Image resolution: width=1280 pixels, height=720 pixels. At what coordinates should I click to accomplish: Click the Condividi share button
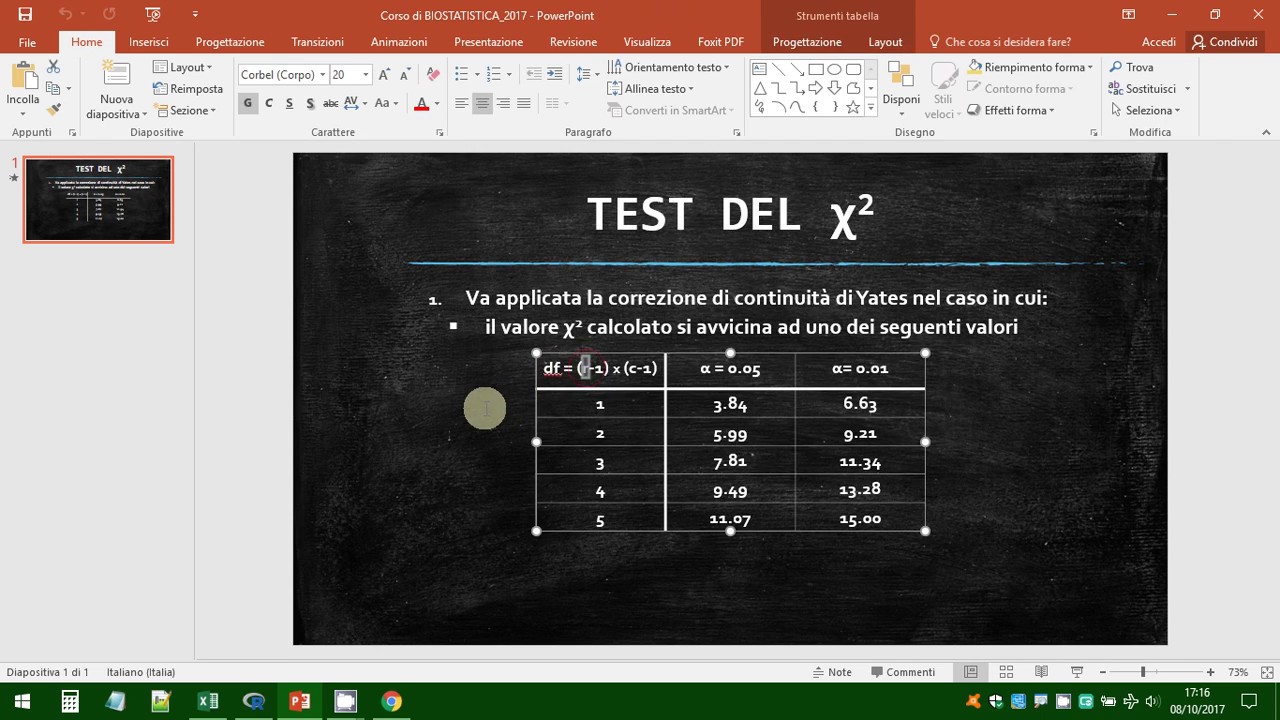click(1224, 42)
